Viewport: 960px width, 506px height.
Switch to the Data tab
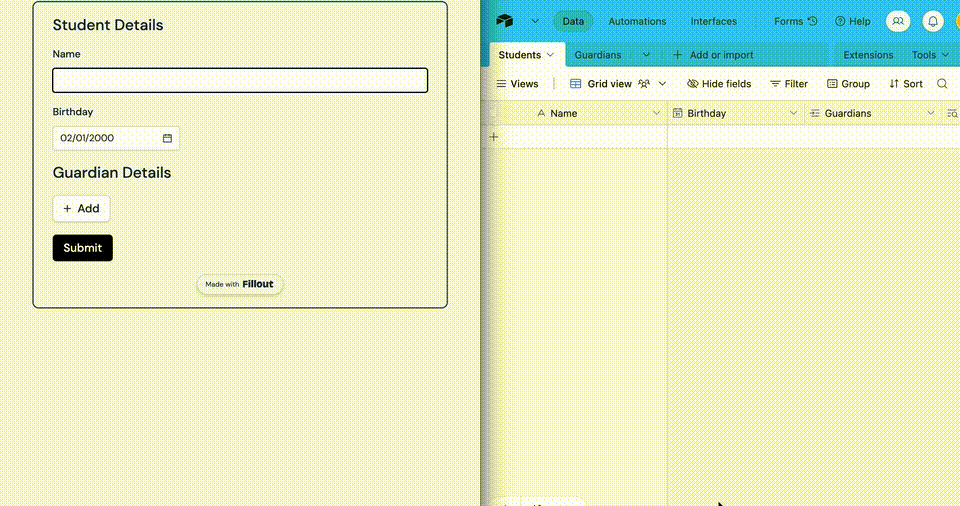[x=573, y=21]
